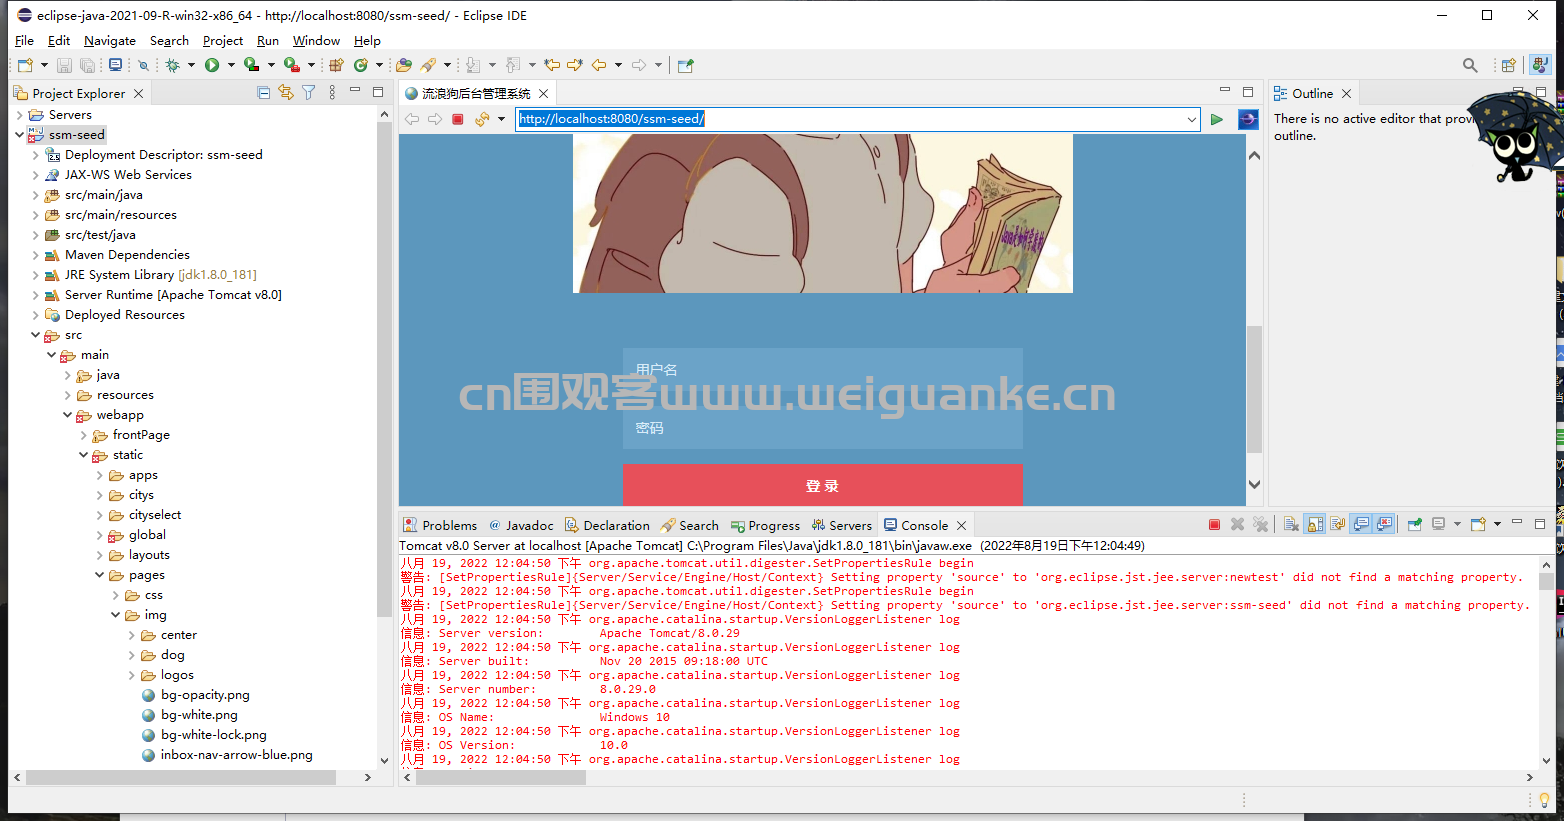The height and width of the screenshot is (821, 1564).
Task: Open Display Selected Console dropdown arrow
Action: (1457, 525)
